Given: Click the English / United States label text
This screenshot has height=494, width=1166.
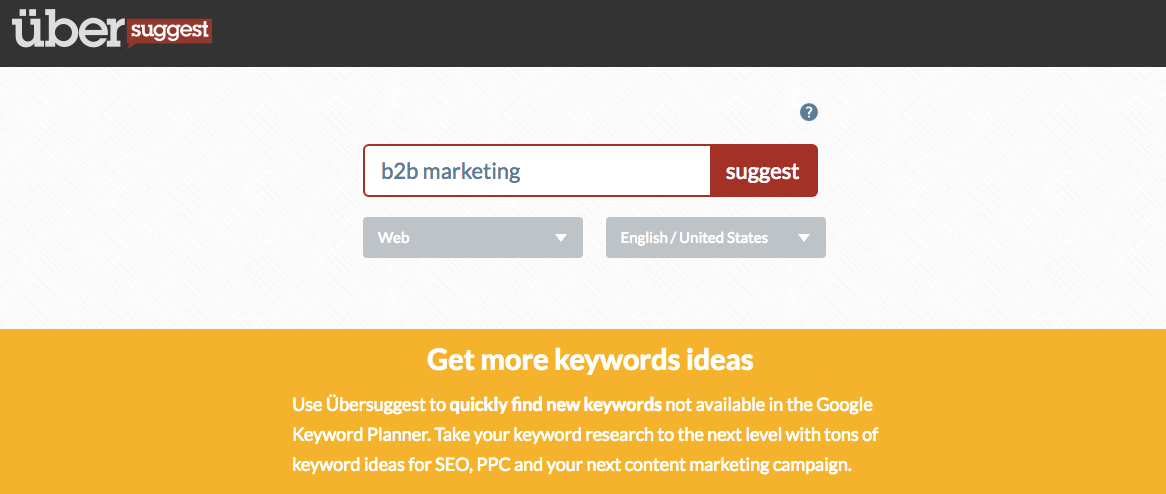Looking at the screenshot, I should point(694,238).
